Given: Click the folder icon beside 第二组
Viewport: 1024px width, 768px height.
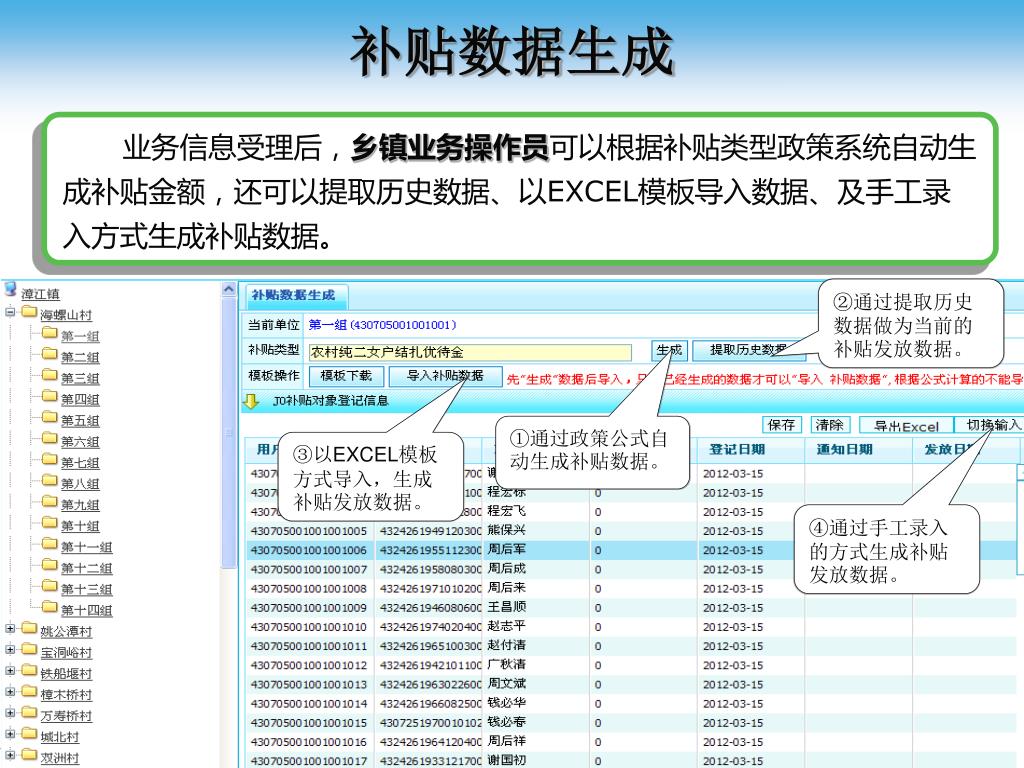Looking at the screenshot, I should (50, 354).
